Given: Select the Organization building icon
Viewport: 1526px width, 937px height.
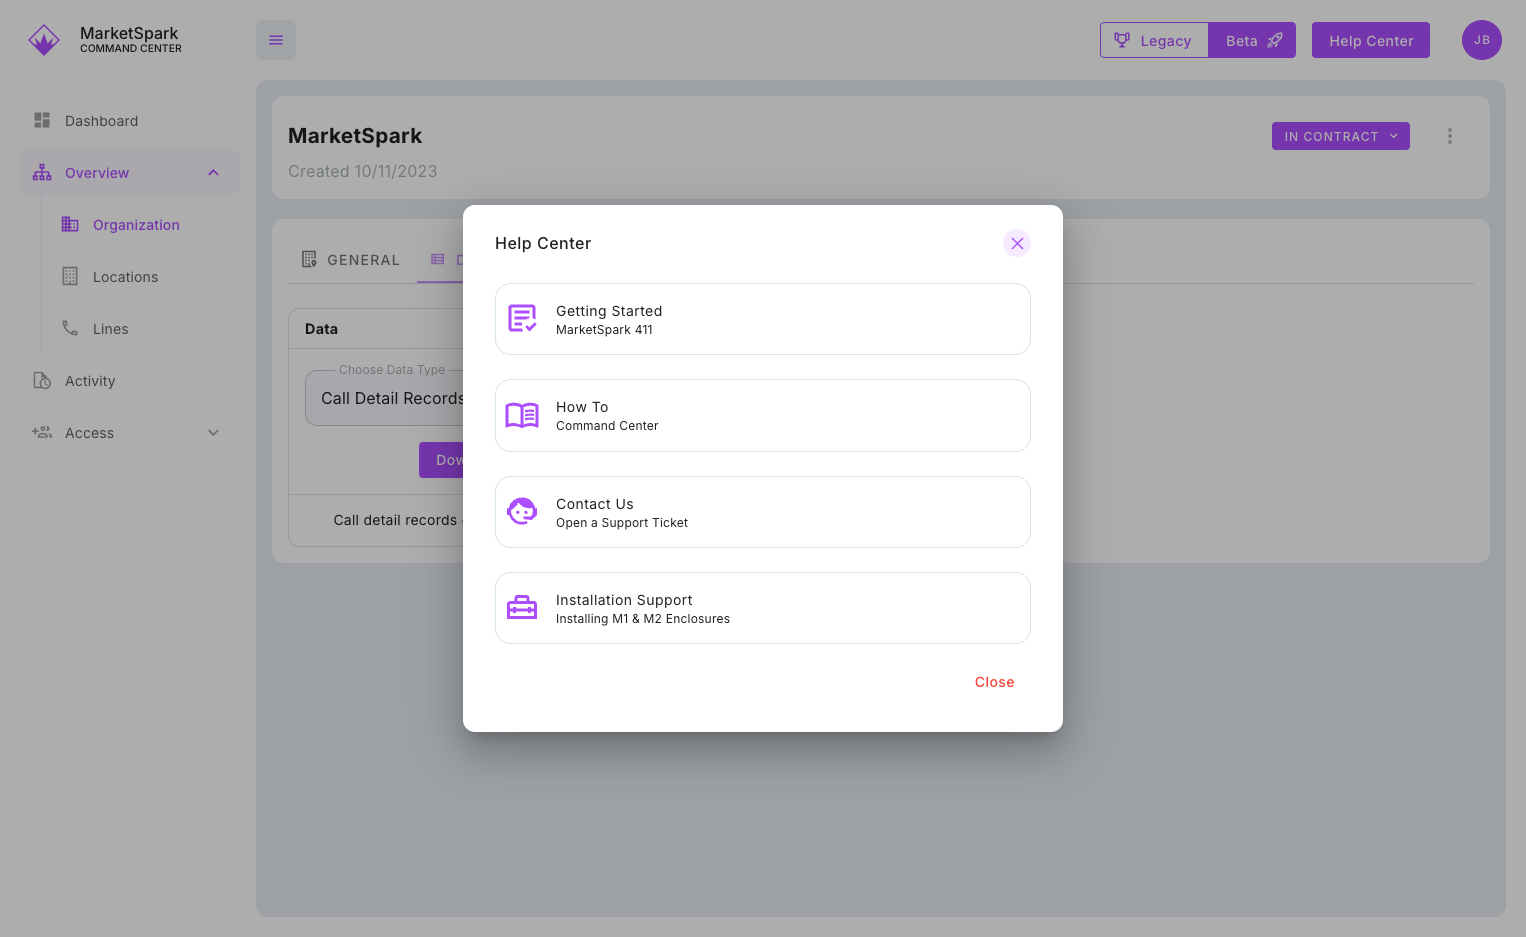Looking at the screenshot, I should tap(70, 224).
